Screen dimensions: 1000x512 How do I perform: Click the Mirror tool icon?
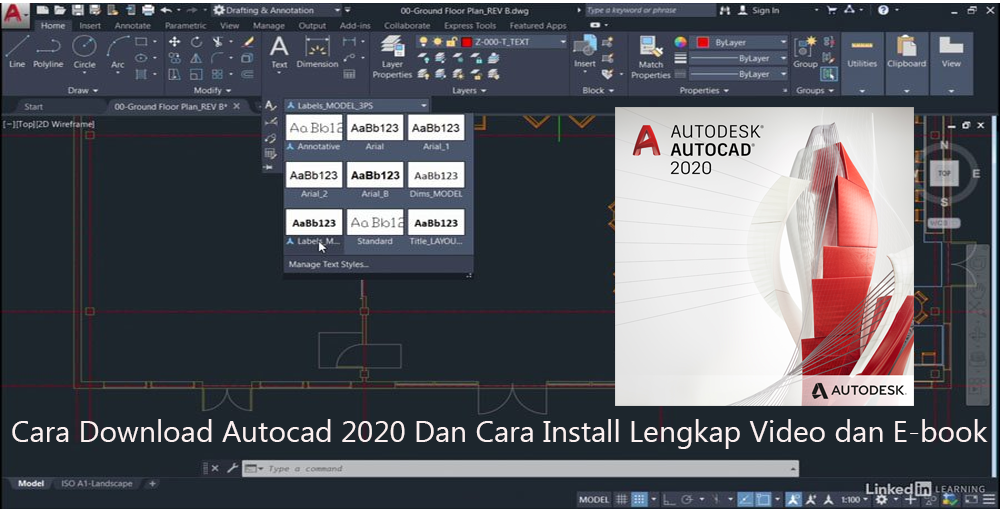click(x=196, y=58)
